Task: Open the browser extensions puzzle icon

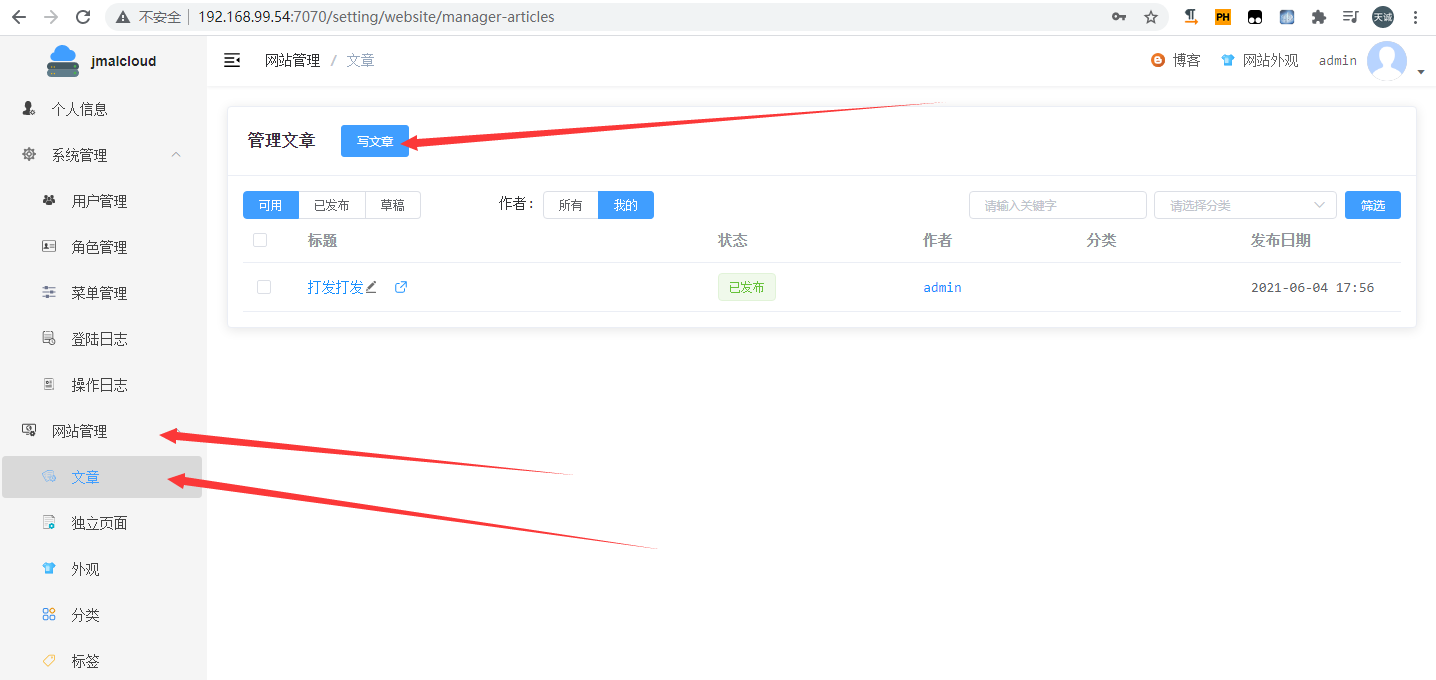Action: click(1319, 17)
